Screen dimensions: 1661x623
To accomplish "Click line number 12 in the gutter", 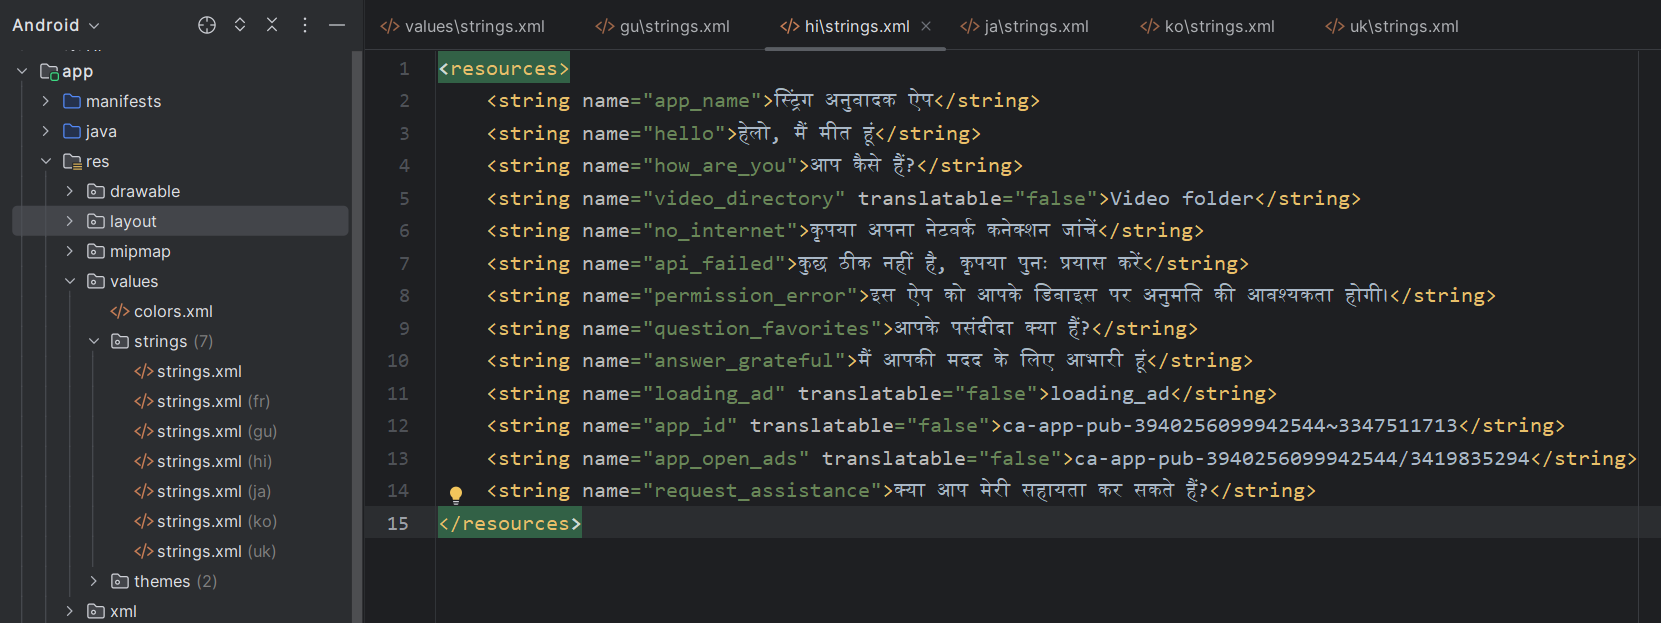I will pyautogui.click(x=398, y=425).
